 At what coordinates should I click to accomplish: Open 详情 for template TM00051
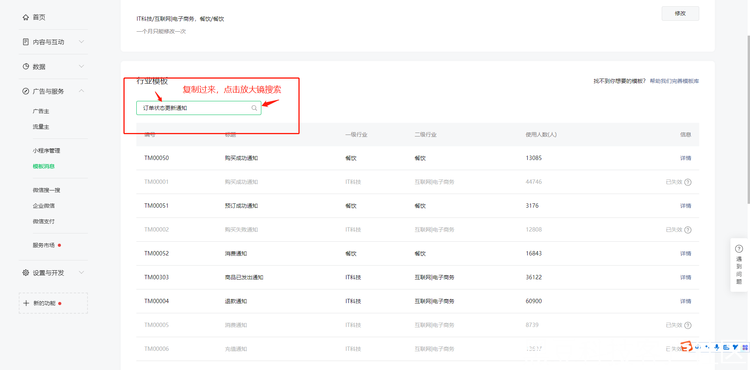point(685,206)
